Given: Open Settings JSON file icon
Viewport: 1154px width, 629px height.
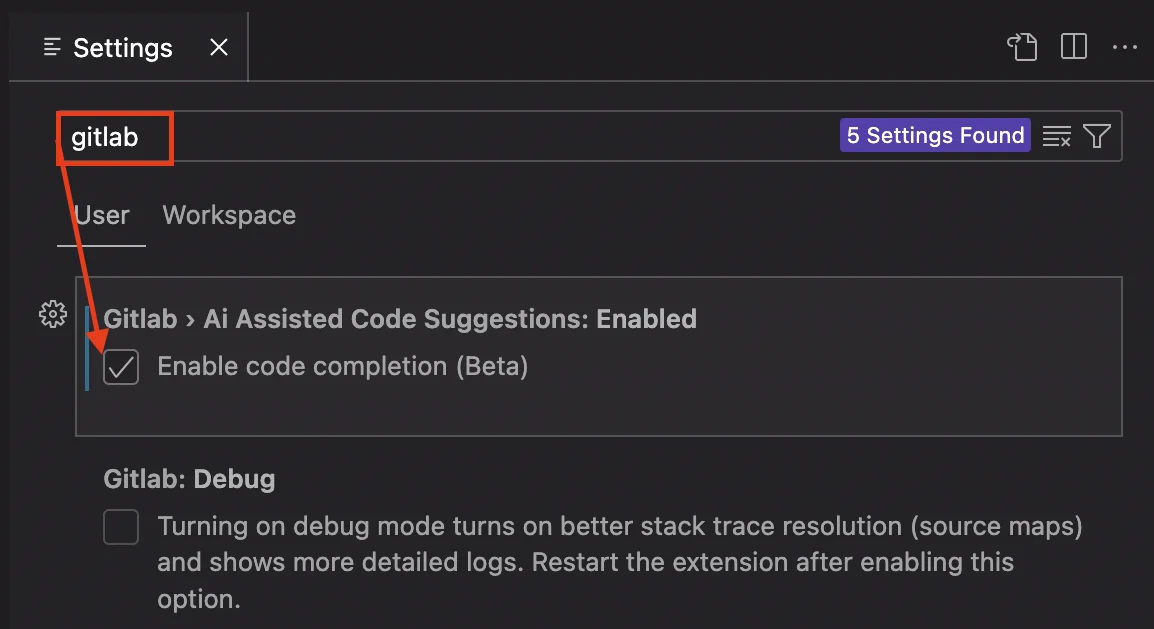Looking at the screenshot, I should 1022,47.
